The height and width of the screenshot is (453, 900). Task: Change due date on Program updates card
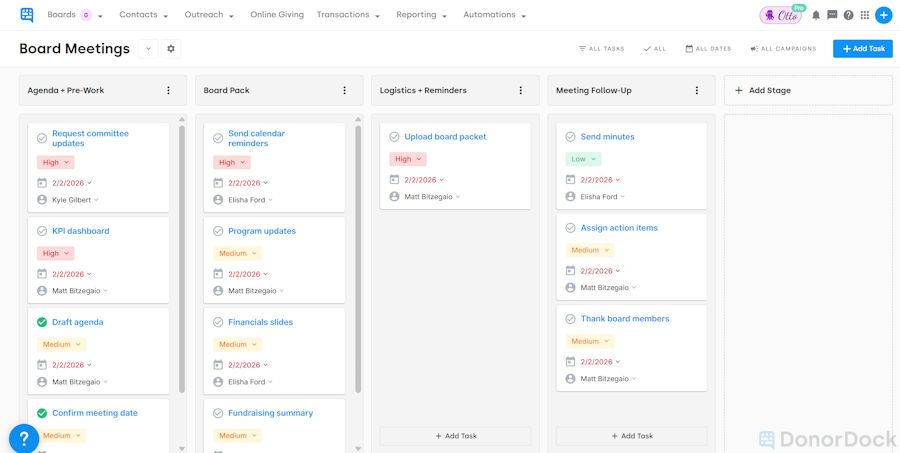248,274
